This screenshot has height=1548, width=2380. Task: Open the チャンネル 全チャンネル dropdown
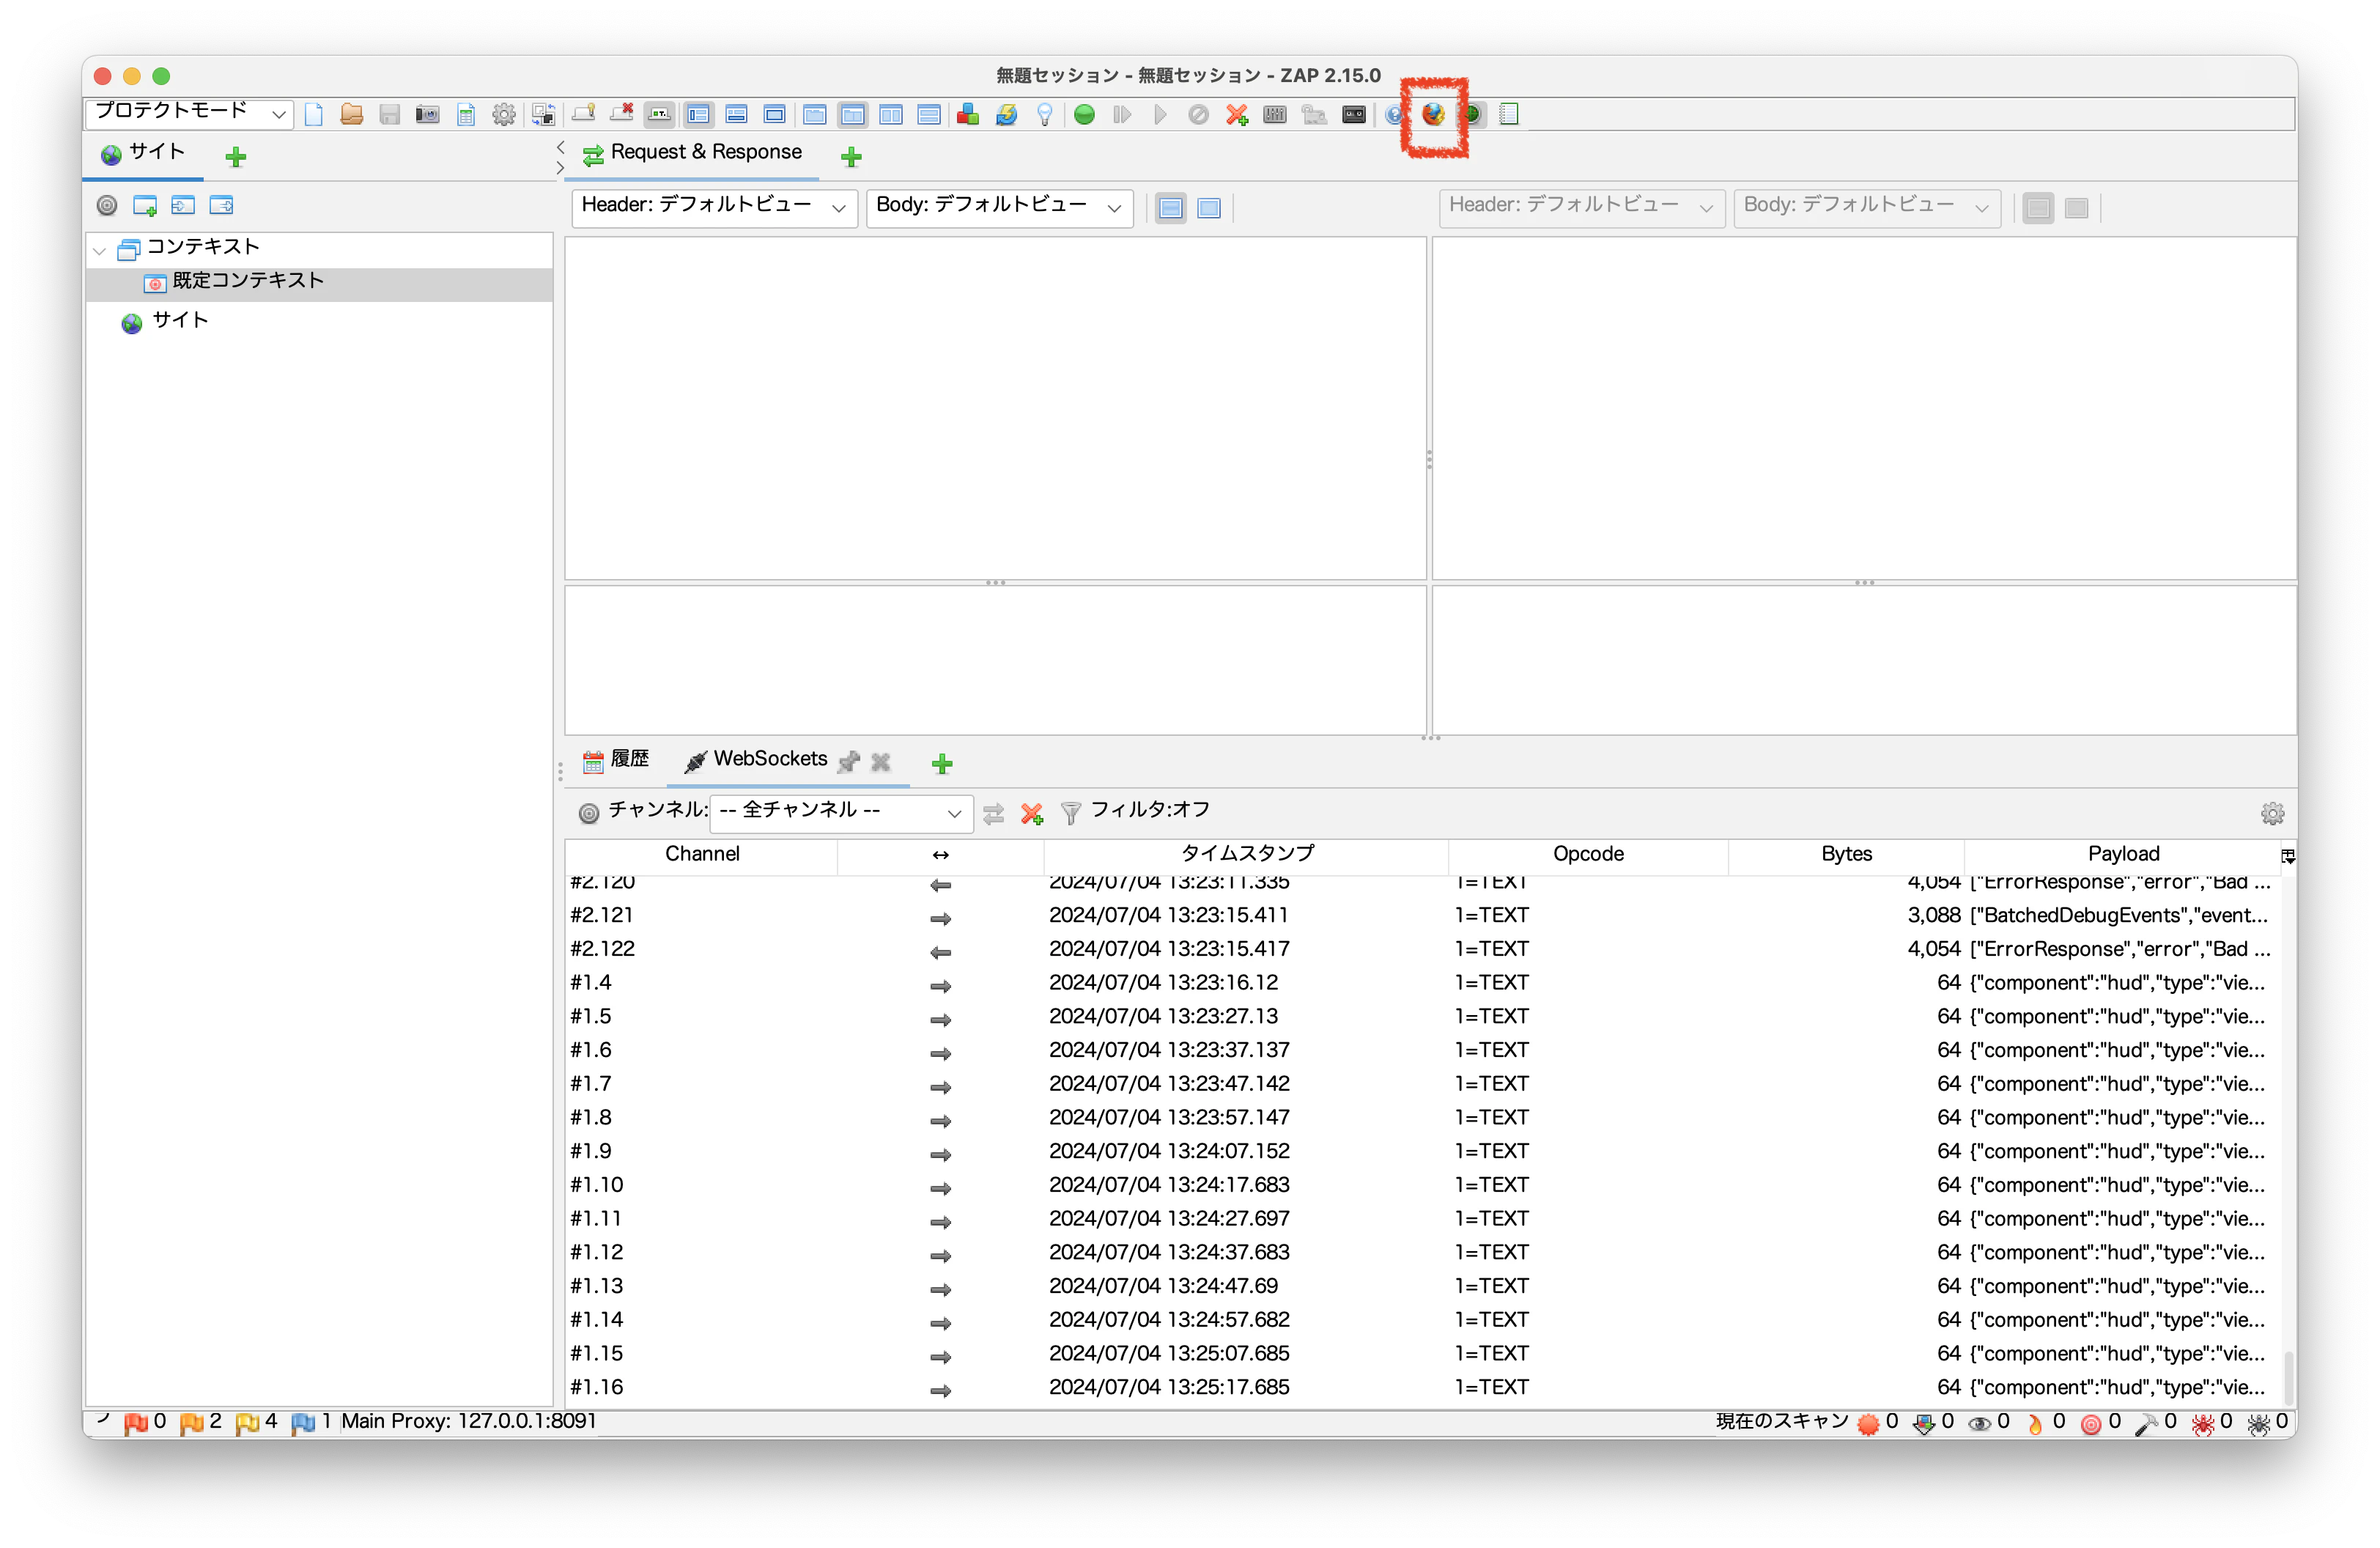pyautogui.click(x=841, y=812)
